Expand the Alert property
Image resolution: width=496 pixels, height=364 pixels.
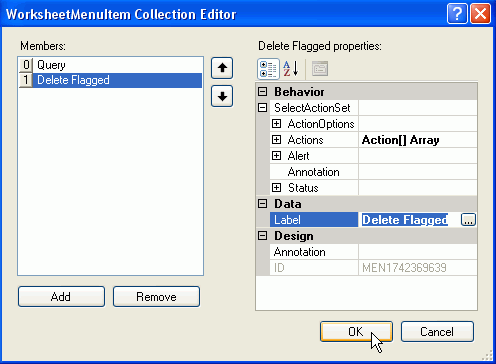(x=276, y=156)
